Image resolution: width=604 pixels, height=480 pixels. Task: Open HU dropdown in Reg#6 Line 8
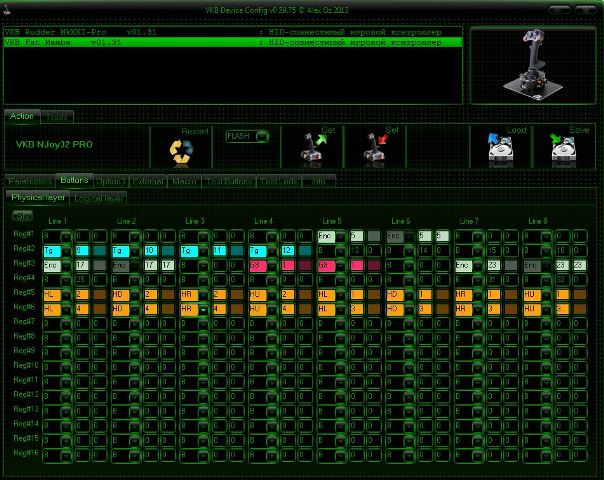546,309
